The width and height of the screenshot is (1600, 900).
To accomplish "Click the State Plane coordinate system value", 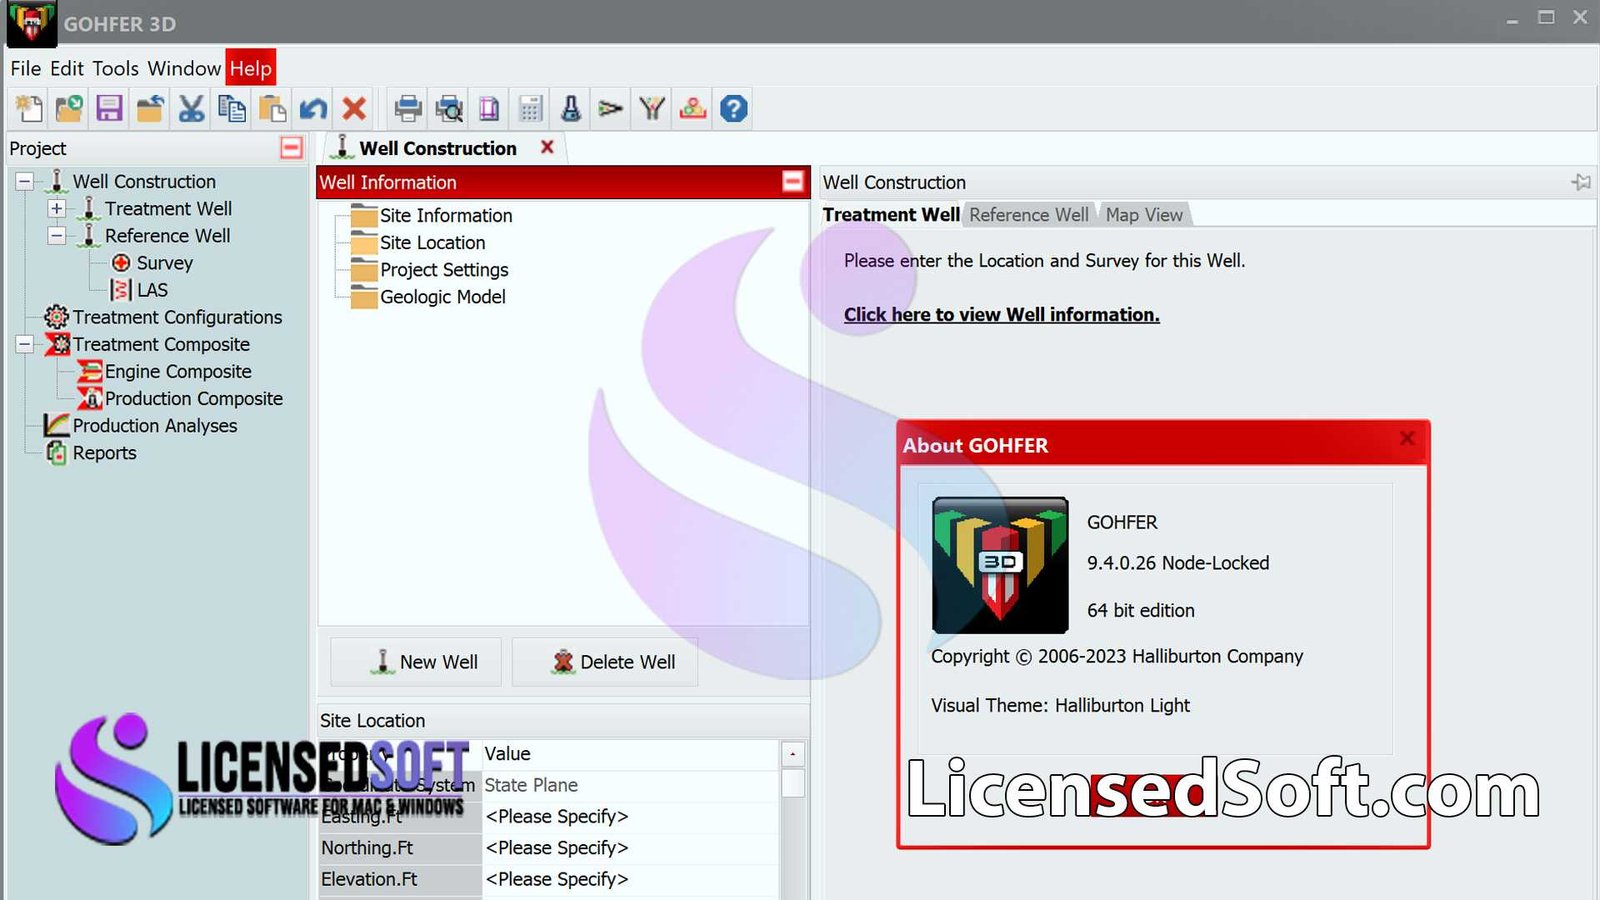I will pos(631,785).
